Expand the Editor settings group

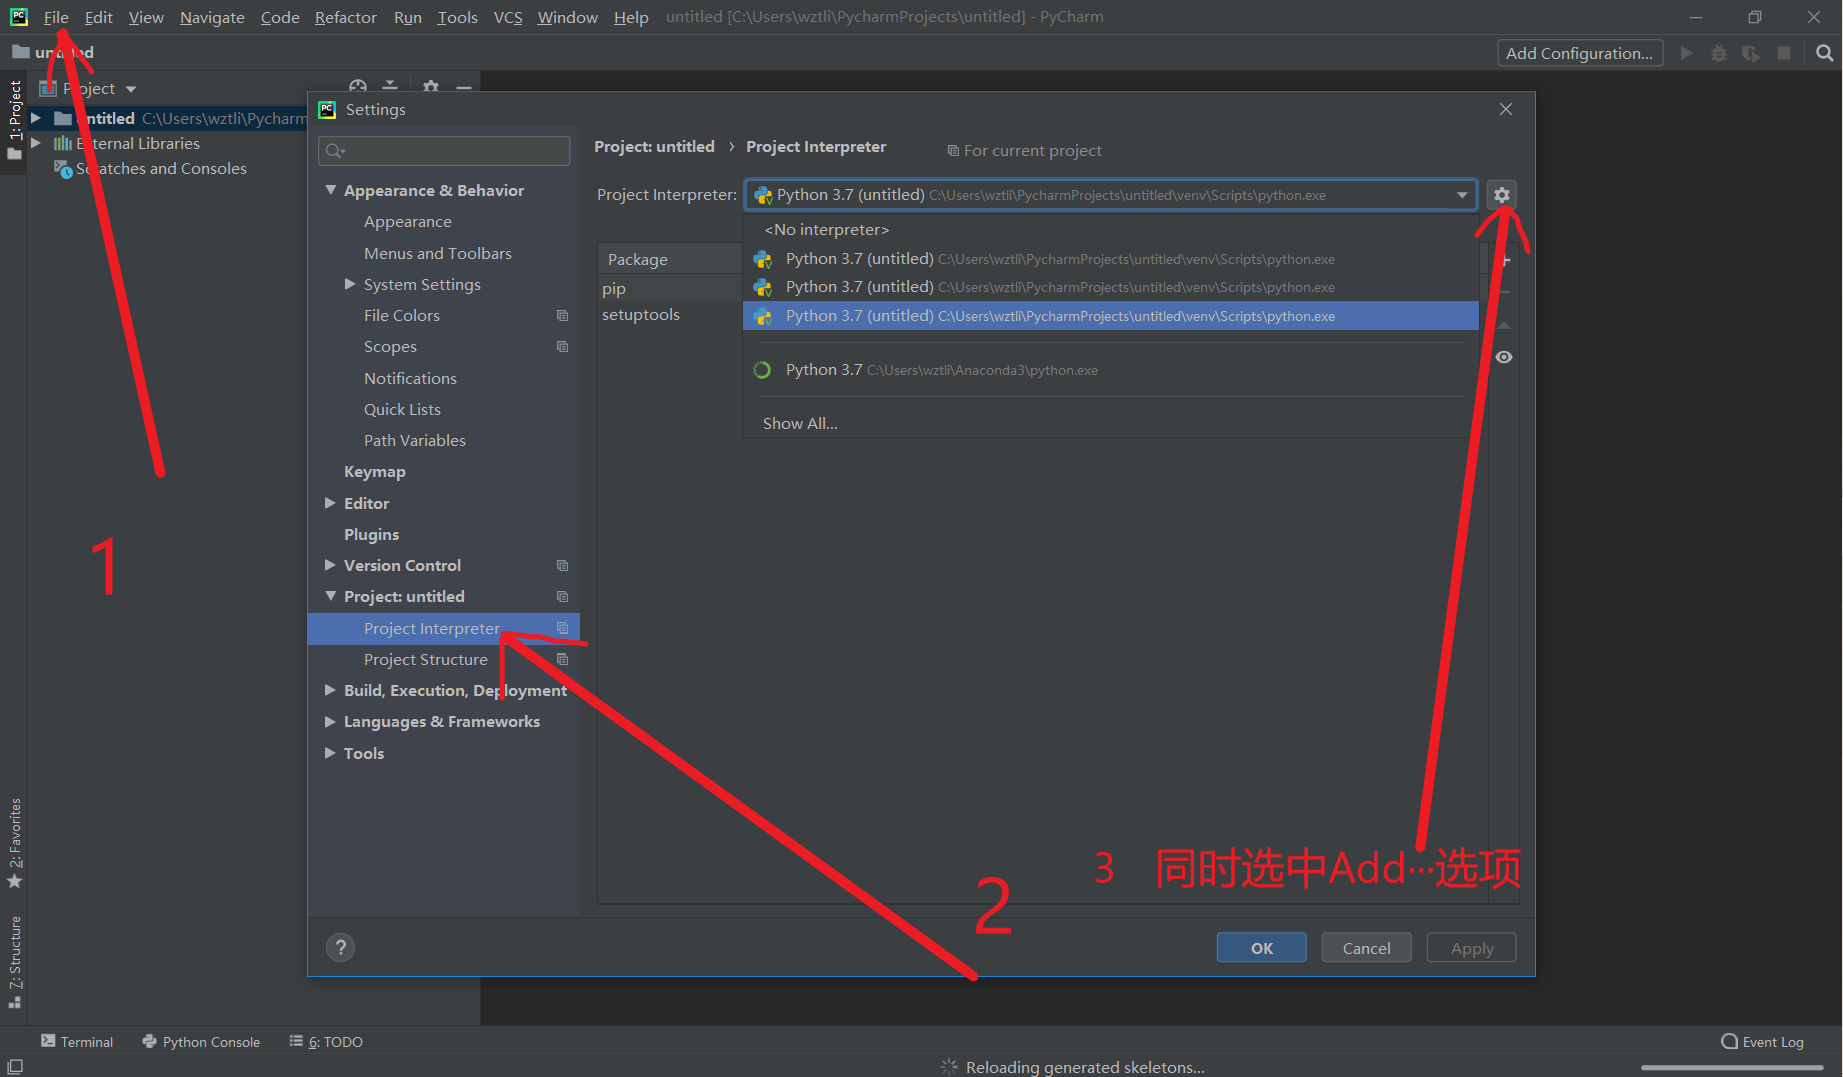pos(330,503)
